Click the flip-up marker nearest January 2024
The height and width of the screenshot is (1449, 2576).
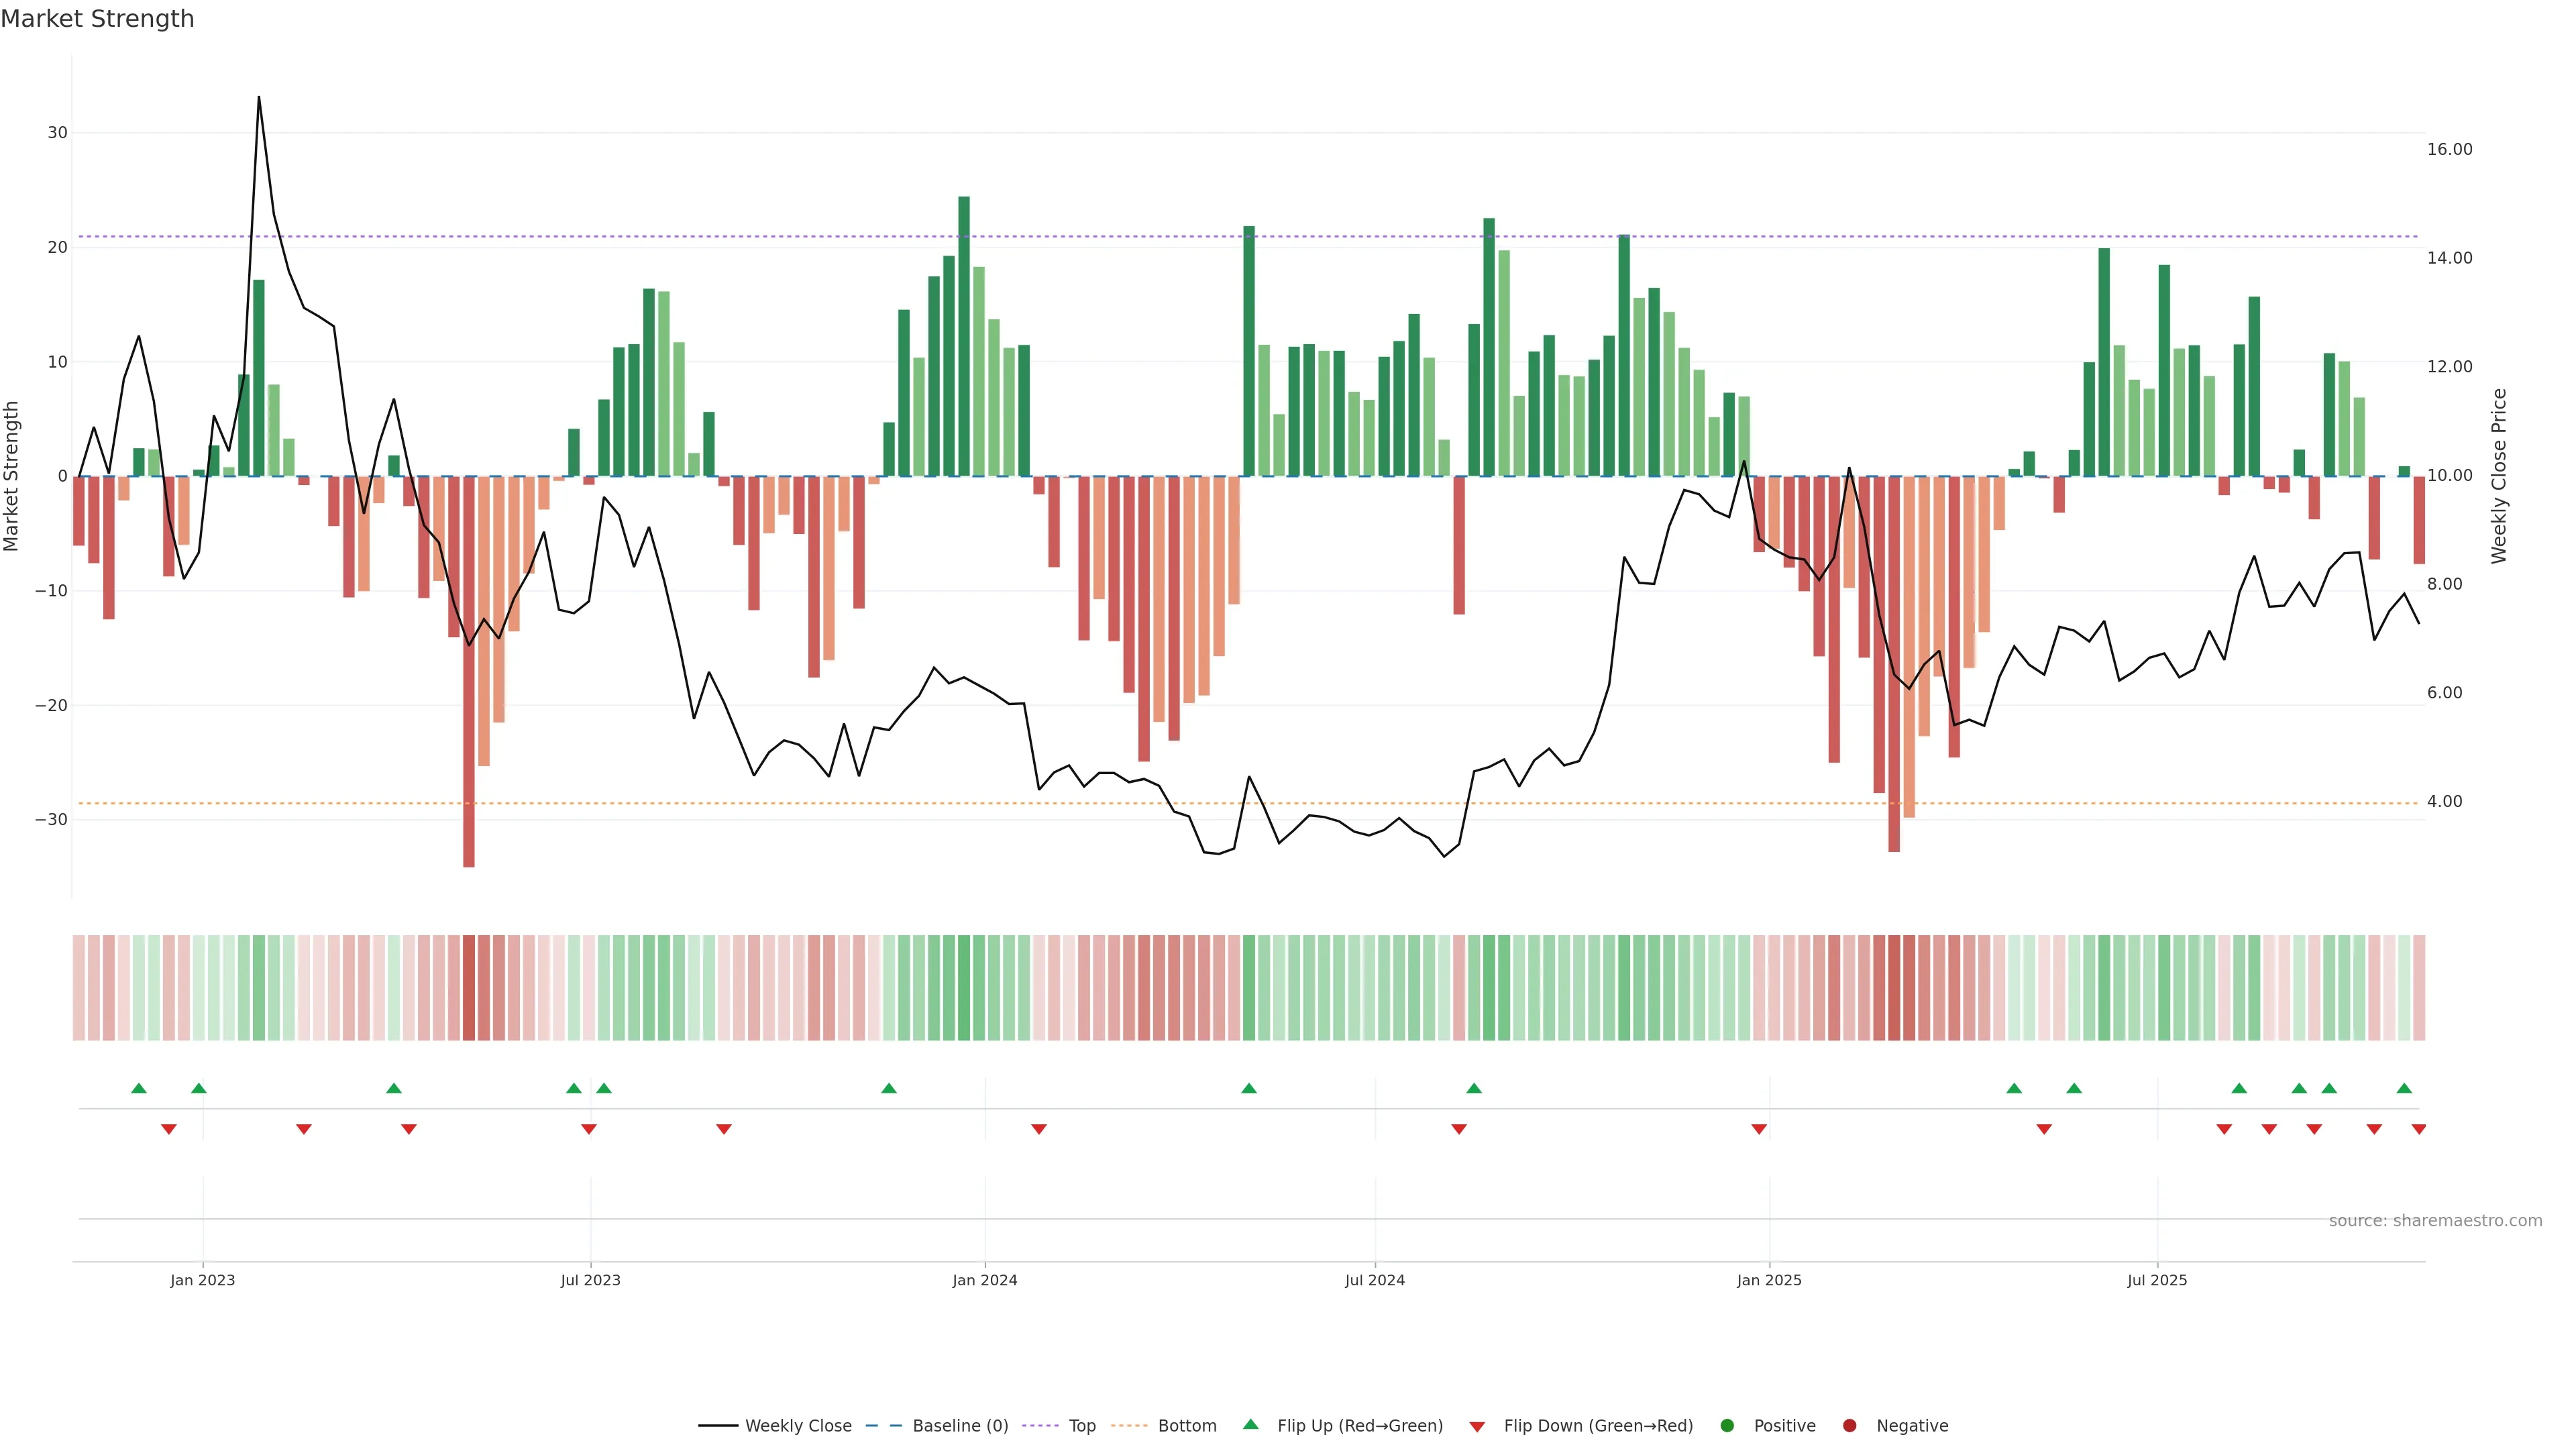[889, 1088]
